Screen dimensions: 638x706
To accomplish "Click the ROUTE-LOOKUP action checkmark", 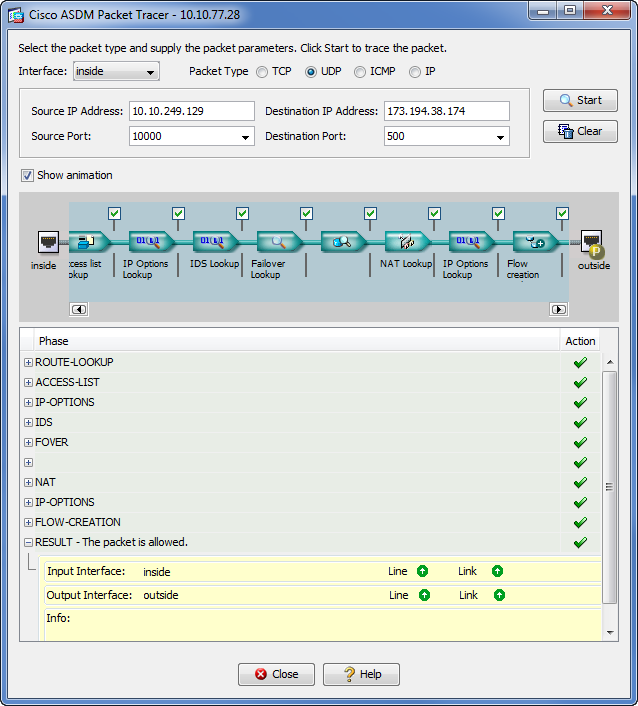I will tap(580, 362).
